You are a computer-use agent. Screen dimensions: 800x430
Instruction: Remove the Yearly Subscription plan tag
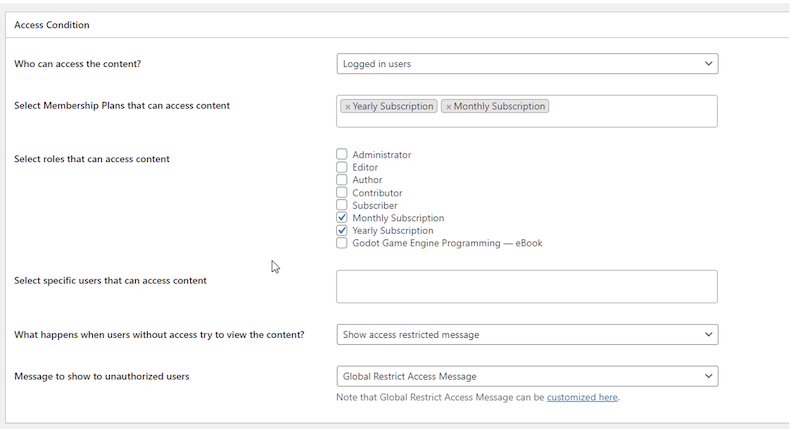(x=347, y=107)
